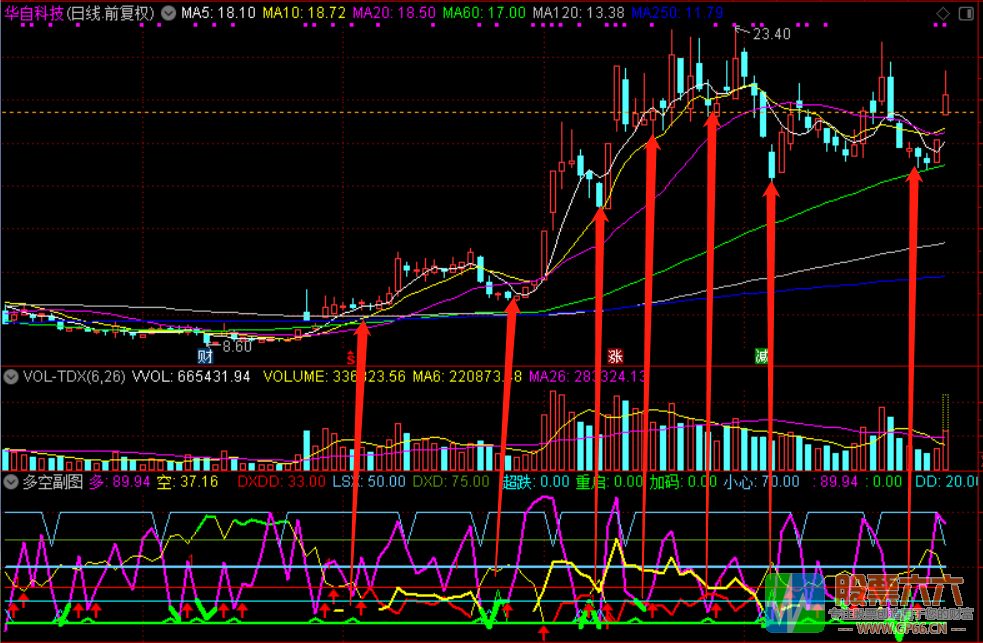This screenshot has width=983, height=643.
Task: Click the 23.40 high price label
Action: [771, 34]
